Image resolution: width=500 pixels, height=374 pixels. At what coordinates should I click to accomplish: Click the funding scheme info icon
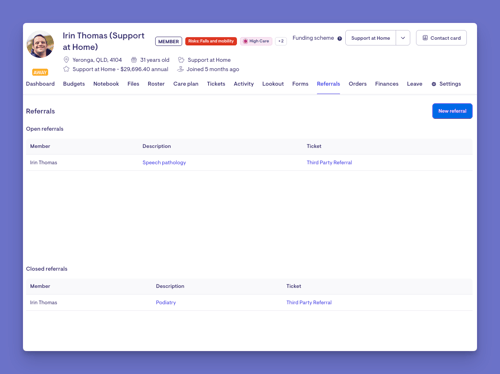click(x=339, y=38)
